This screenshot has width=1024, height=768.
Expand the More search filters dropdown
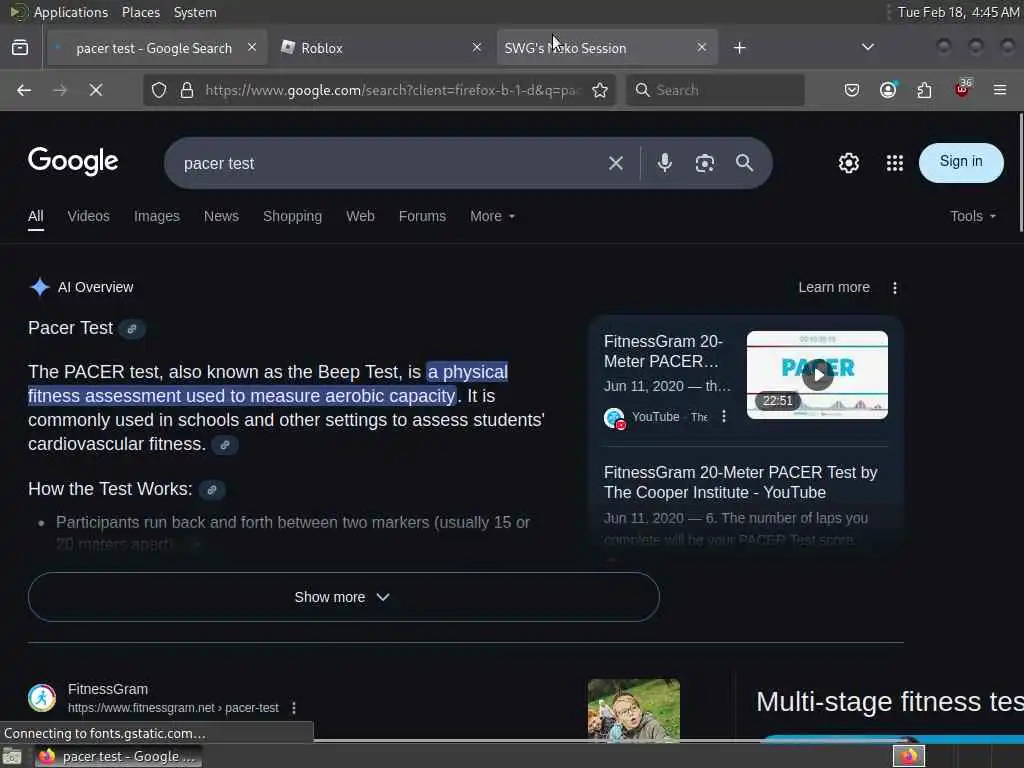(x=492, y=216)
